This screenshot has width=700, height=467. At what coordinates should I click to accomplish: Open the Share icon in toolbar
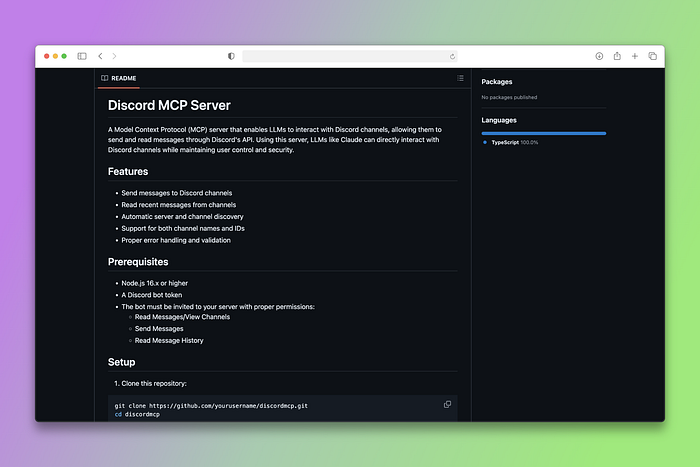click(617, 56)
